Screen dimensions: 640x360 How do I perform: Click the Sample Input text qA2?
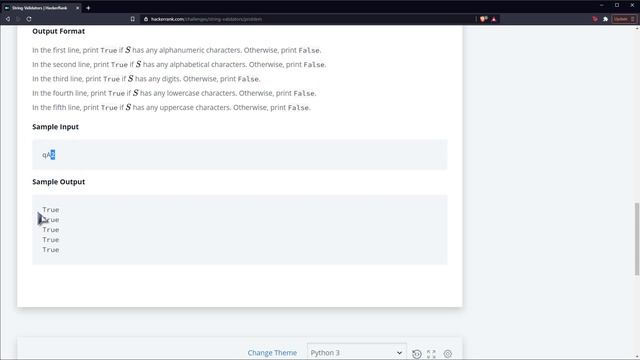pyautogui.click(x=49, y=155)
